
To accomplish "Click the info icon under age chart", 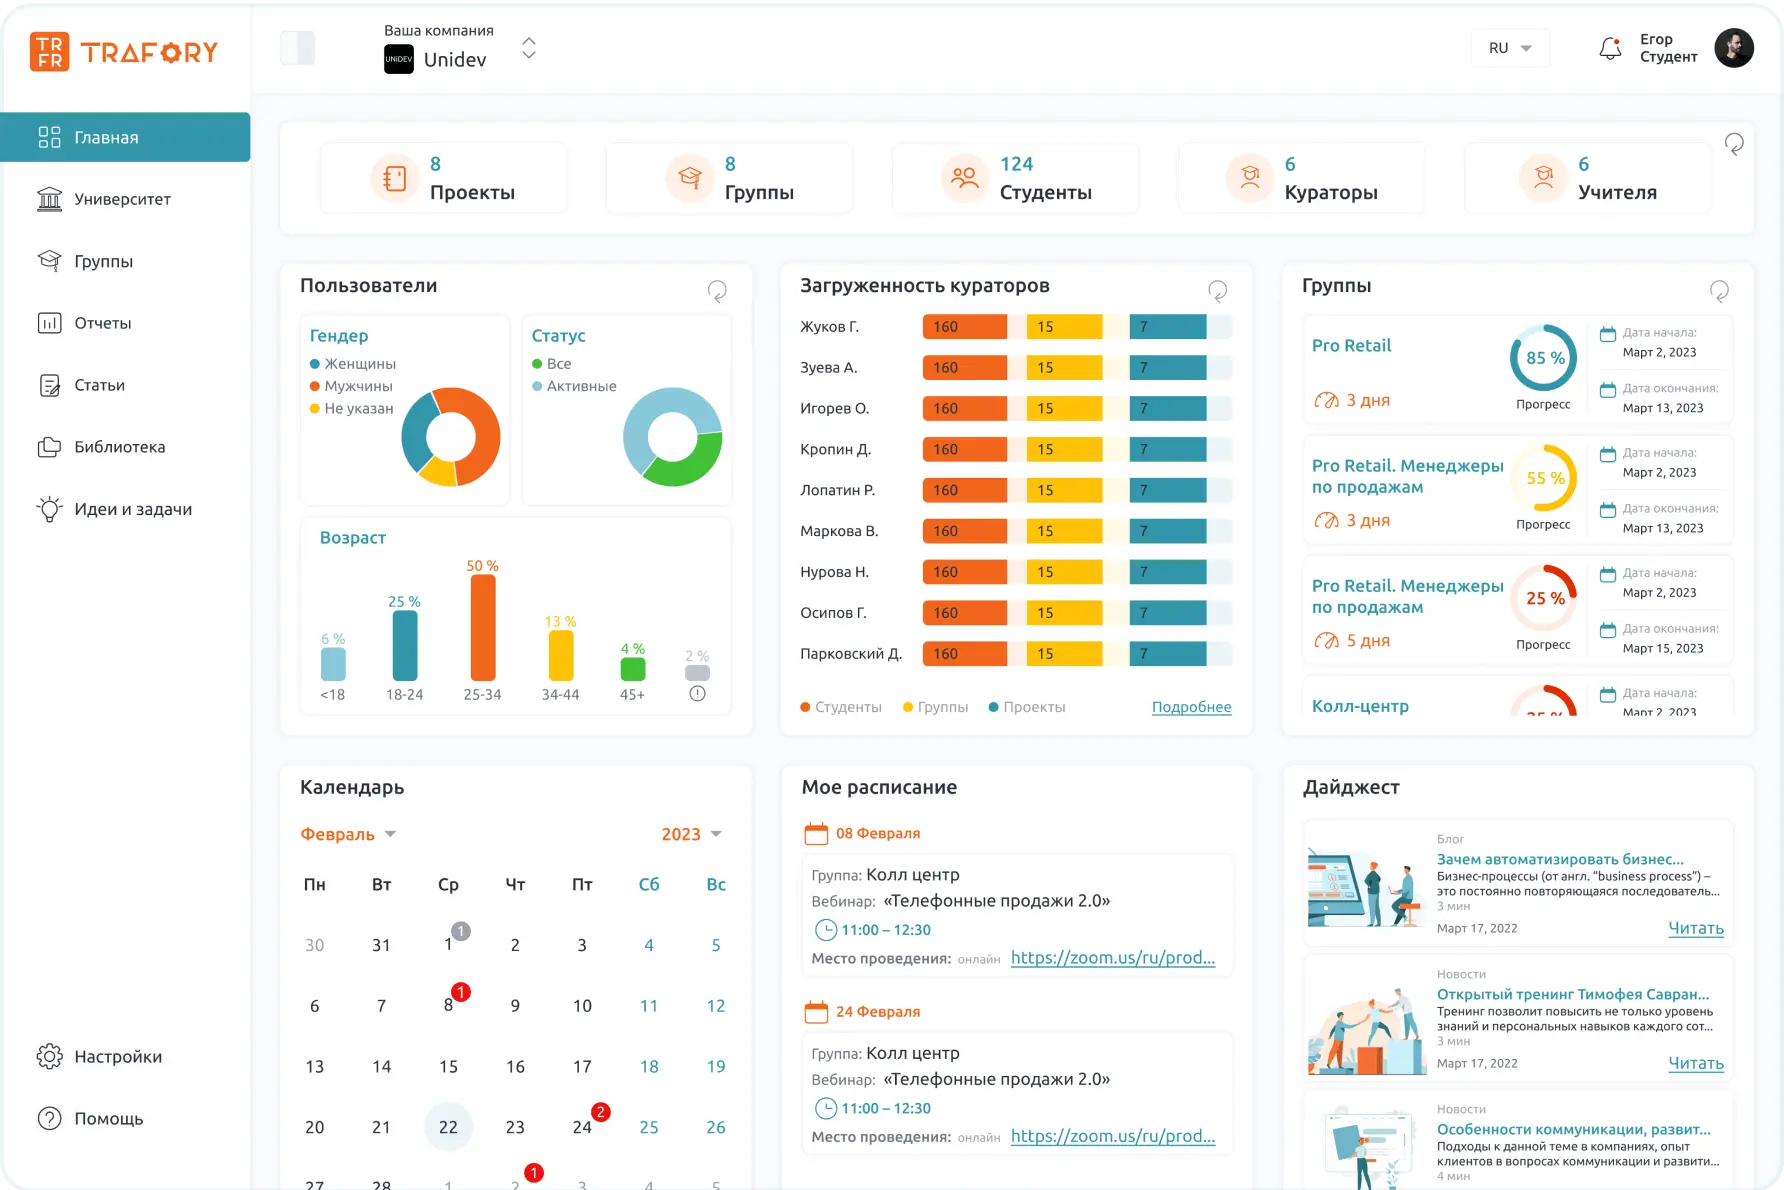I will (697, 694).
